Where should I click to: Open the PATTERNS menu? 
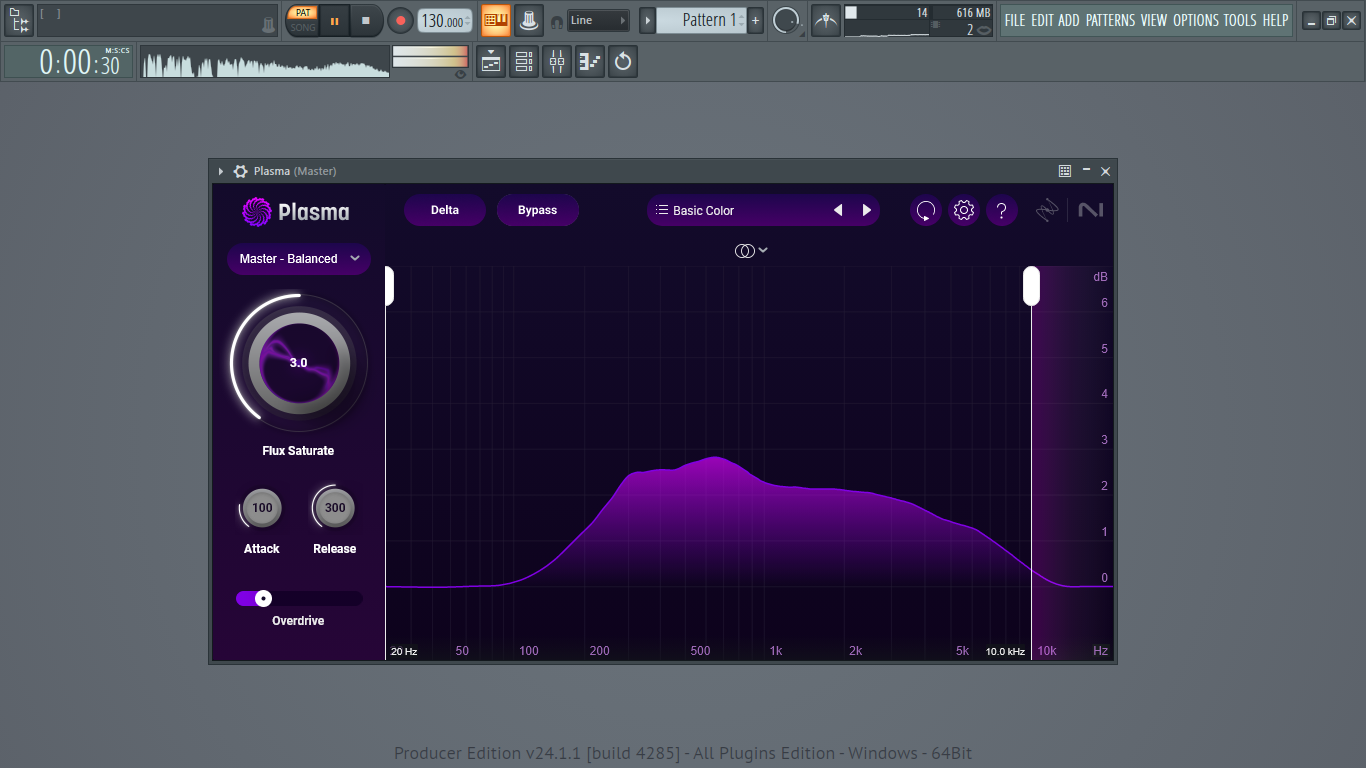(x=1110, y=20)
